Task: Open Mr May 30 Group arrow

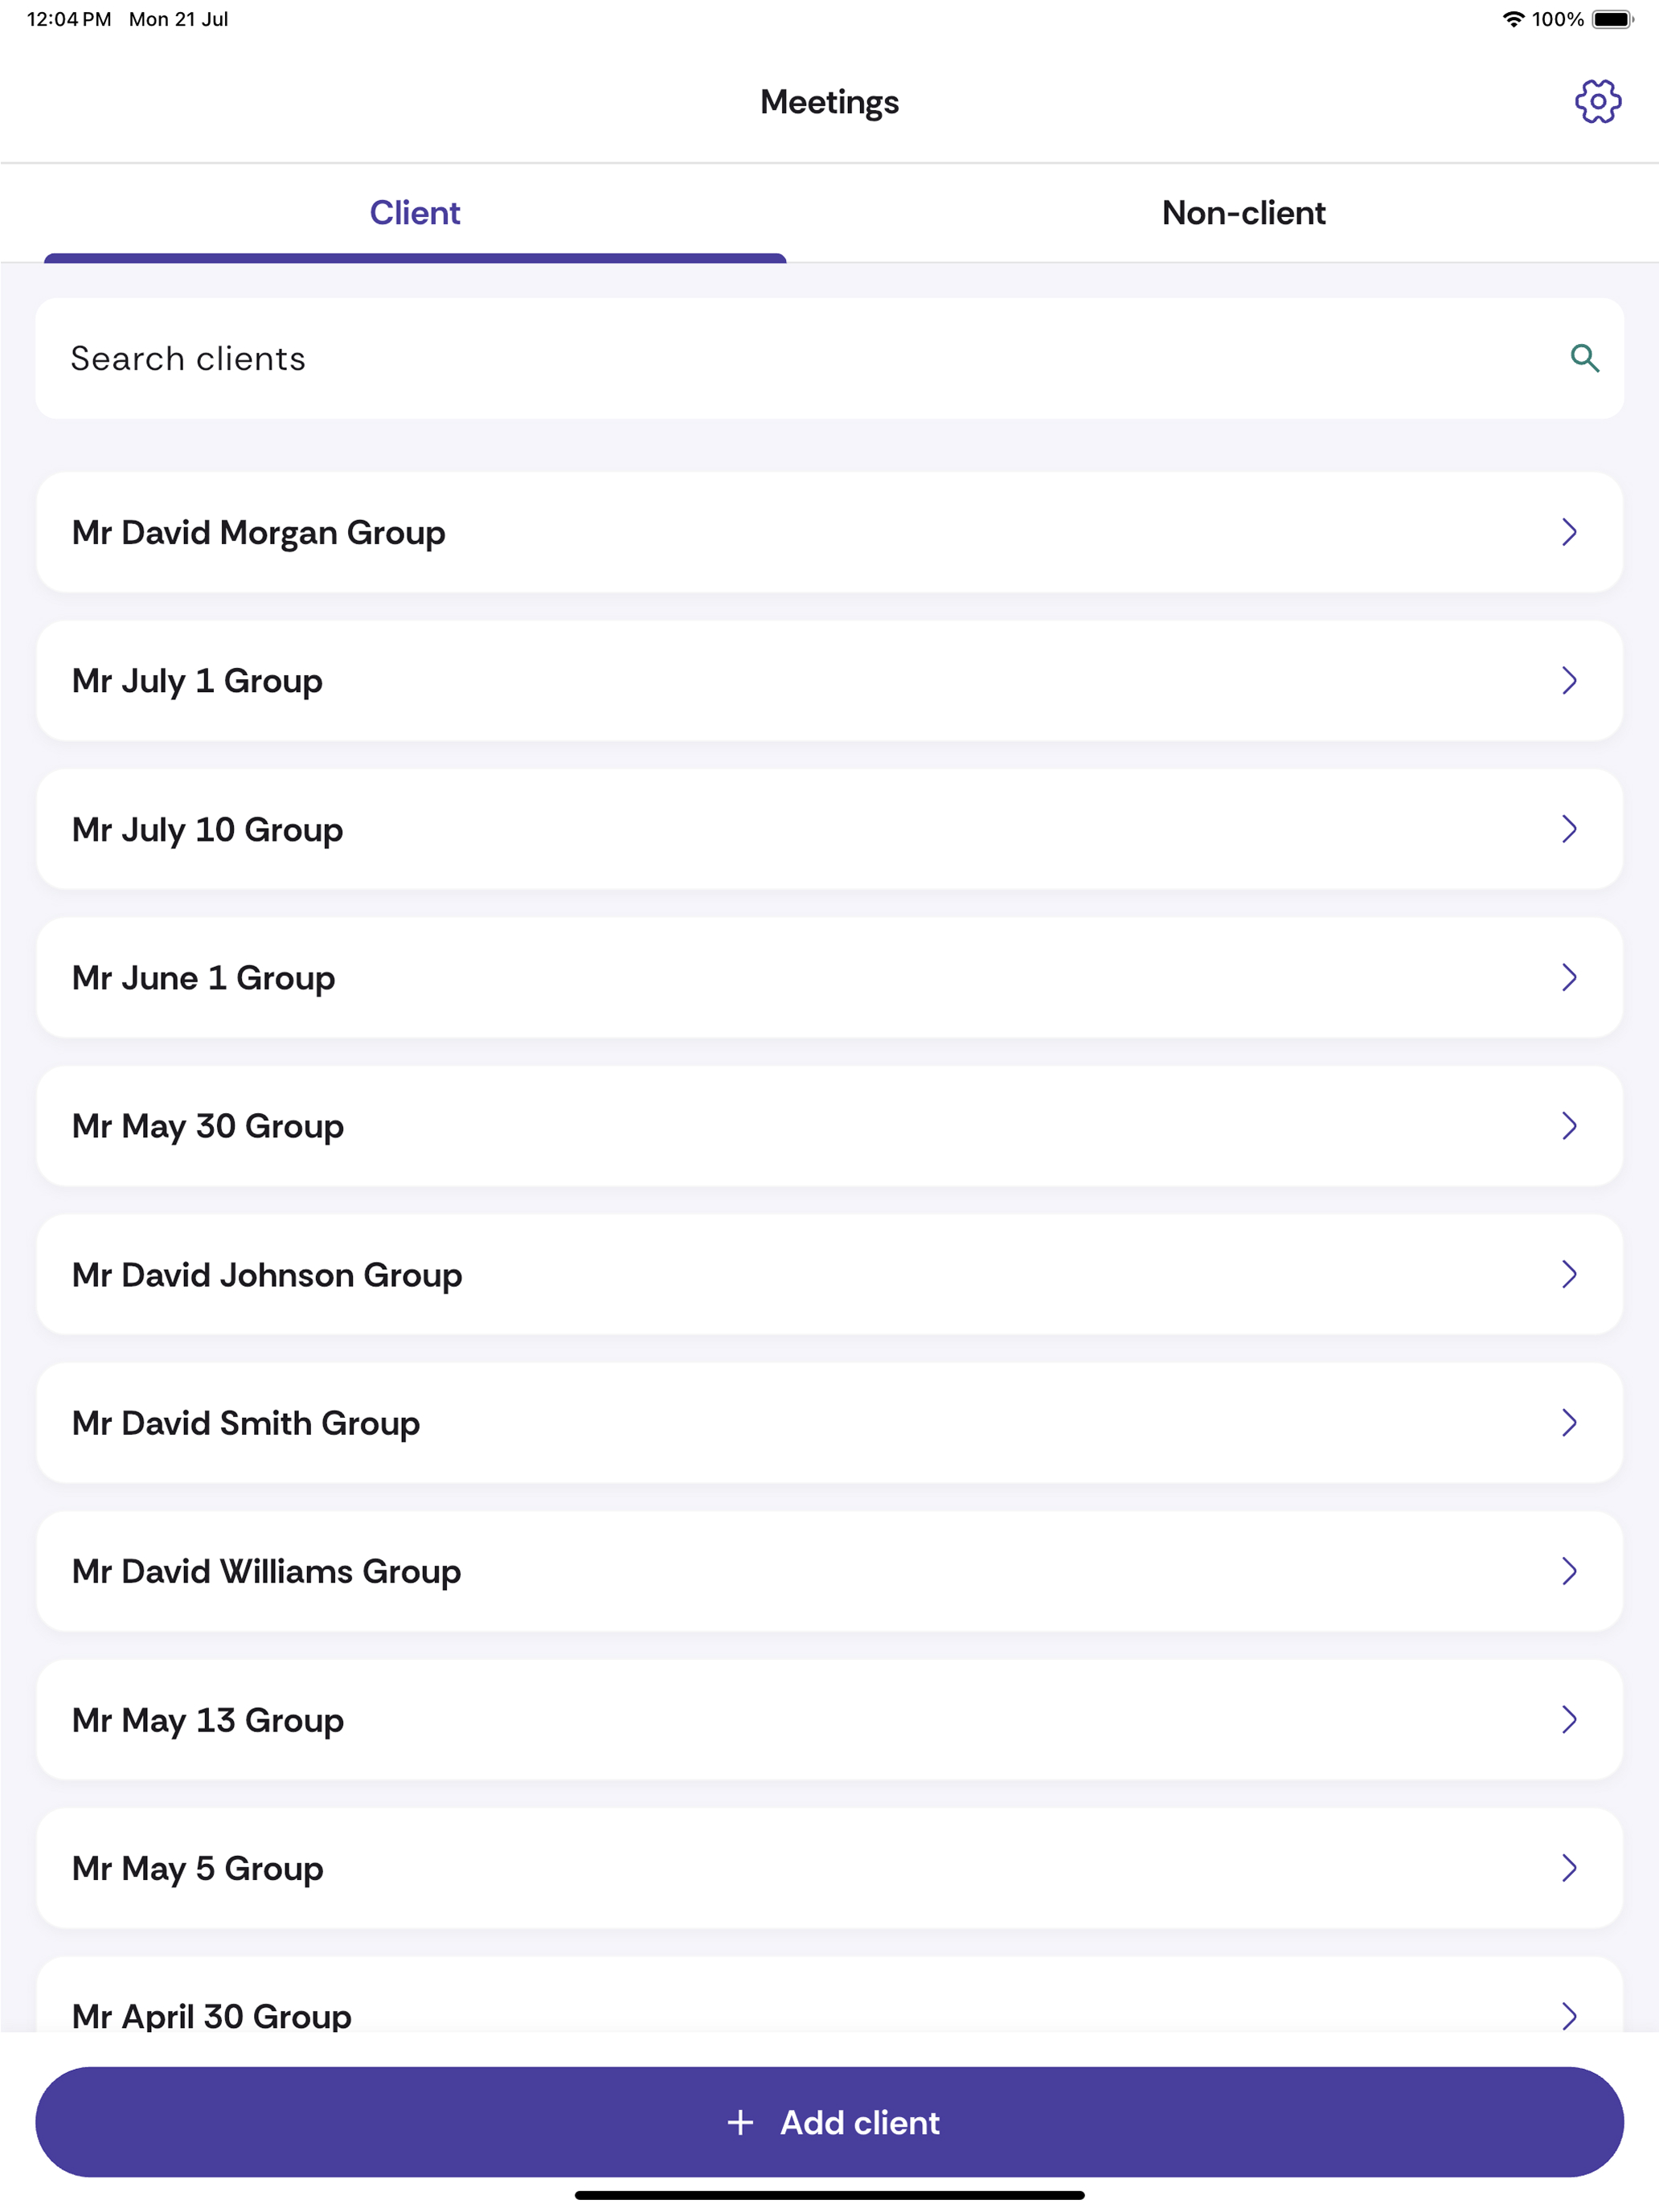Action: pyautogui.click(x=1568, y=1126)
